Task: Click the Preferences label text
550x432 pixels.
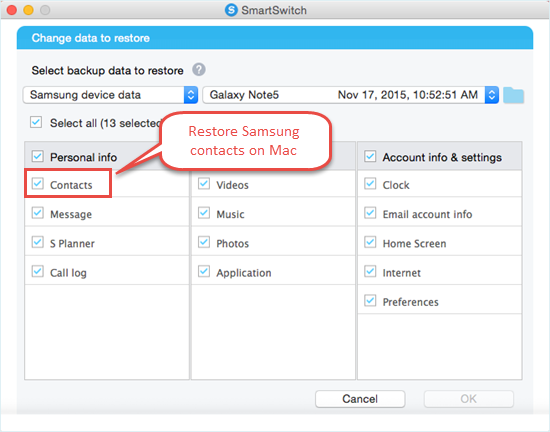Action: (410, 302)
